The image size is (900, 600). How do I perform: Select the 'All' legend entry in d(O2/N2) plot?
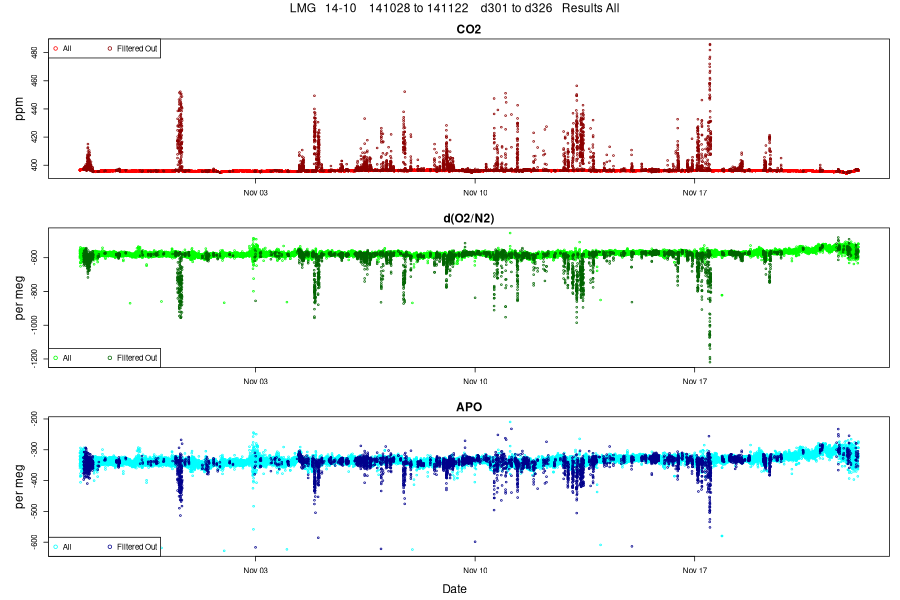62,358
